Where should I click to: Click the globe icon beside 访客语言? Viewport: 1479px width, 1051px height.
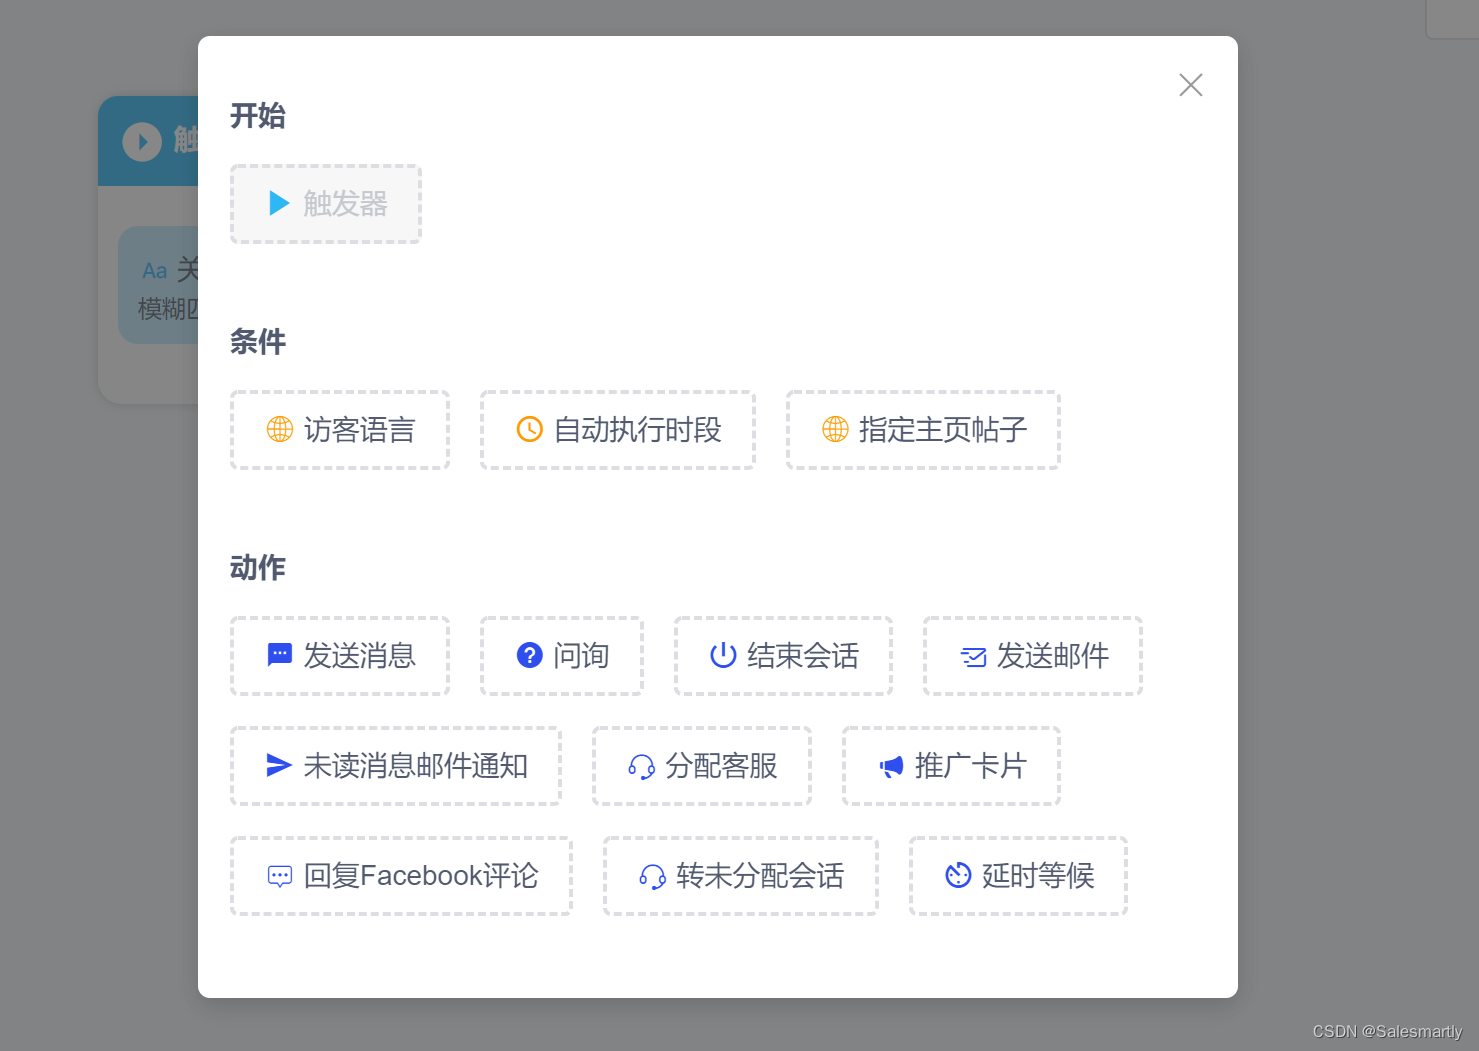tap(280, 430)
